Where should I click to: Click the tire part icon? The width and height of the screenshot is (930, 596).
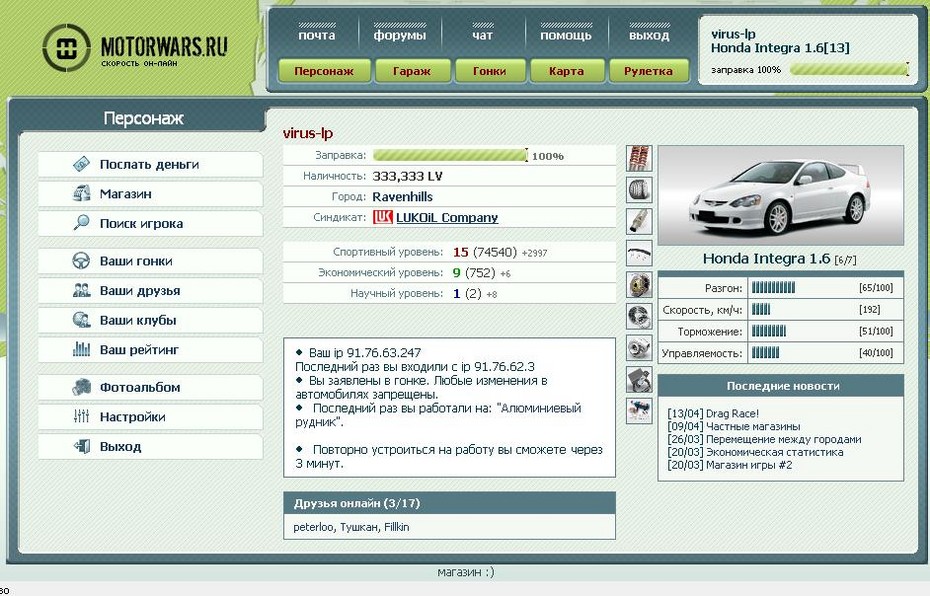point(639,190)
